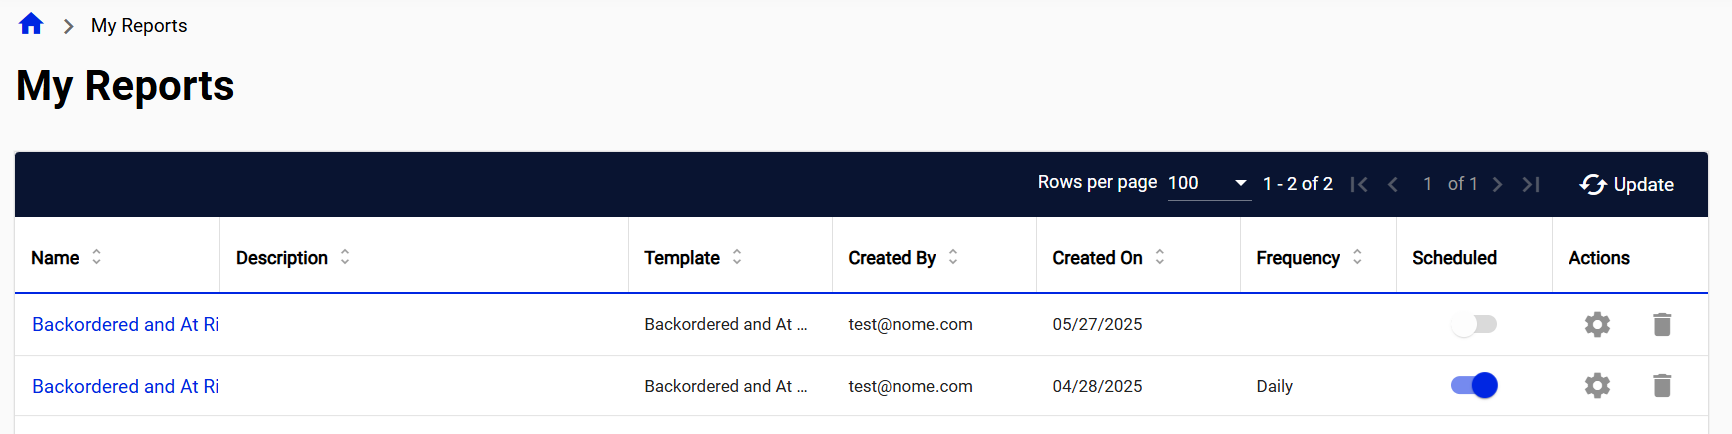The width and height of the screenshot is (1732, 434).
Task: Enable scheduling for the 05/27/2025 report
Action: [1474, 324]
